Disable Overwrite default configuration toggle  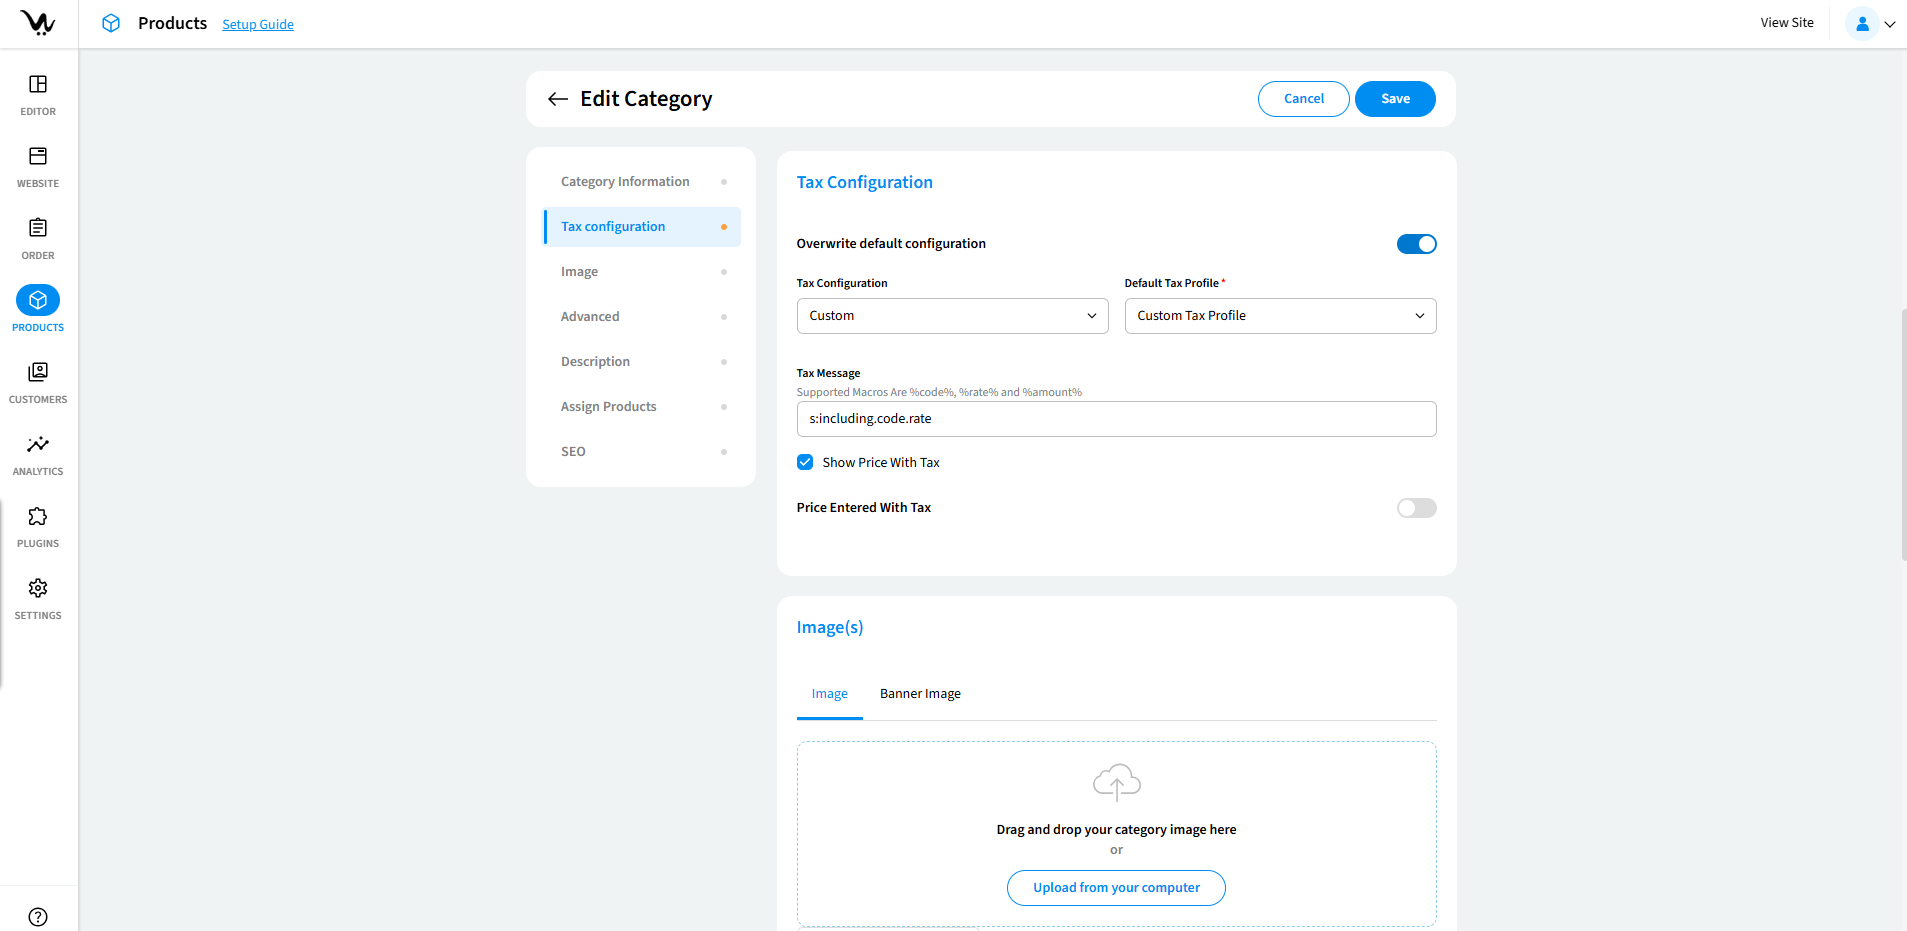point(1416,244)
